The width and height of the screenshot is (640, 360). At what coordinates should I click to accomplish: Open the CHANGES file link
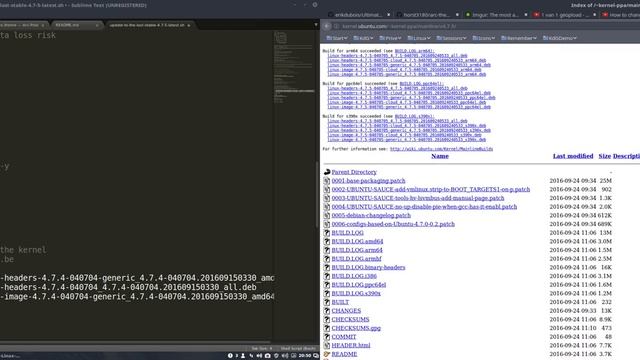[346, 311]
